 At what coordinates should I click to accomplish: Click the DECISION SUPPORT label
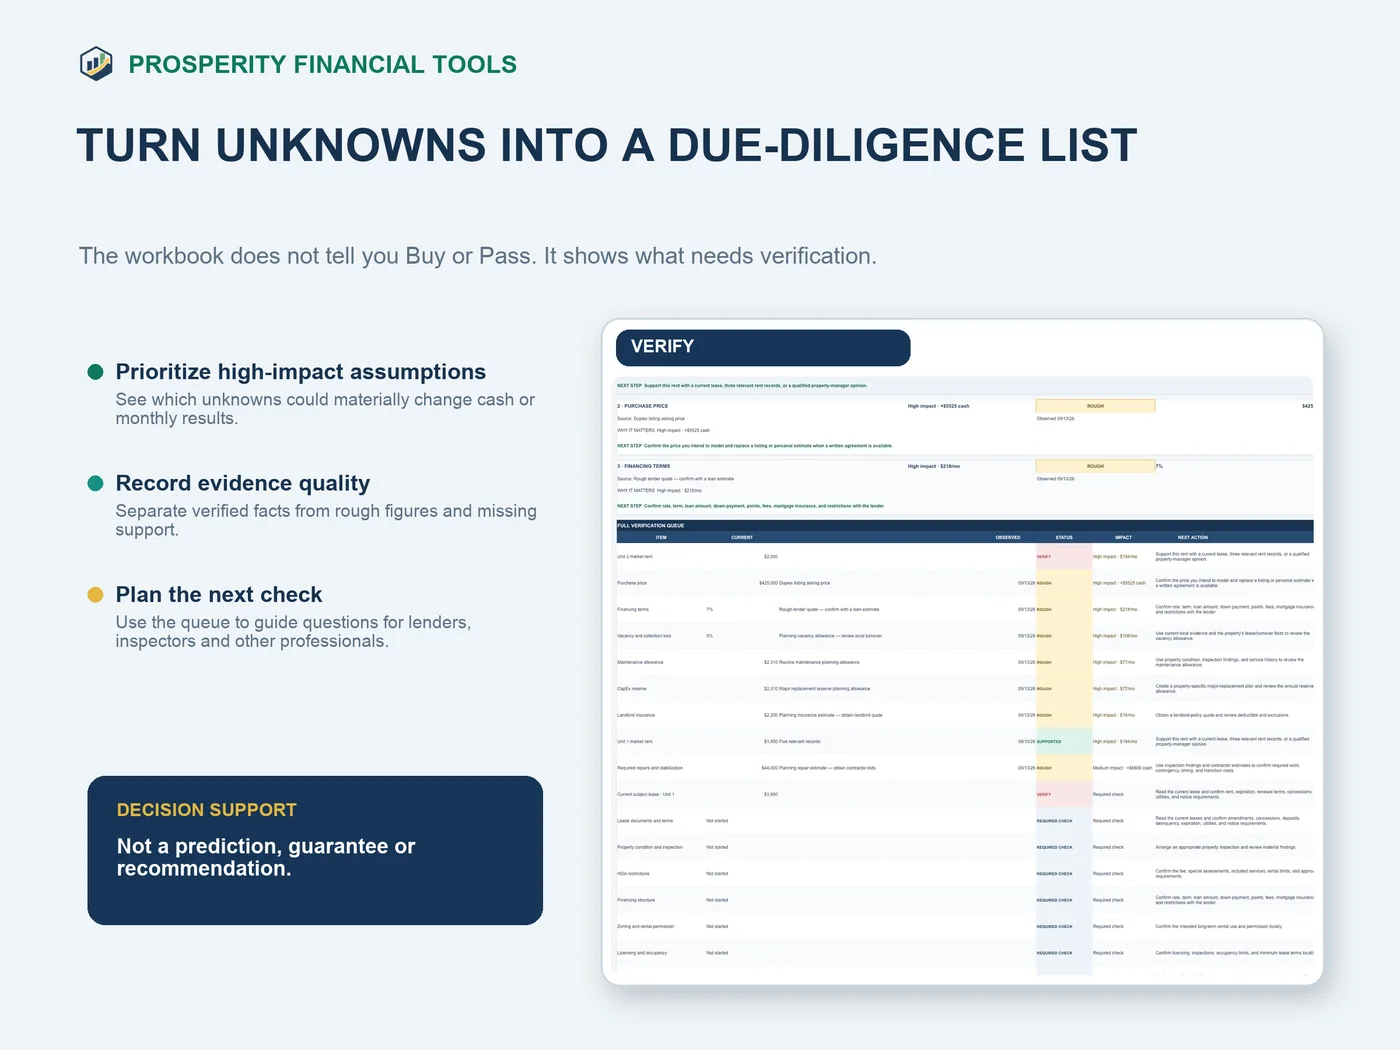[x=207, y=810]
